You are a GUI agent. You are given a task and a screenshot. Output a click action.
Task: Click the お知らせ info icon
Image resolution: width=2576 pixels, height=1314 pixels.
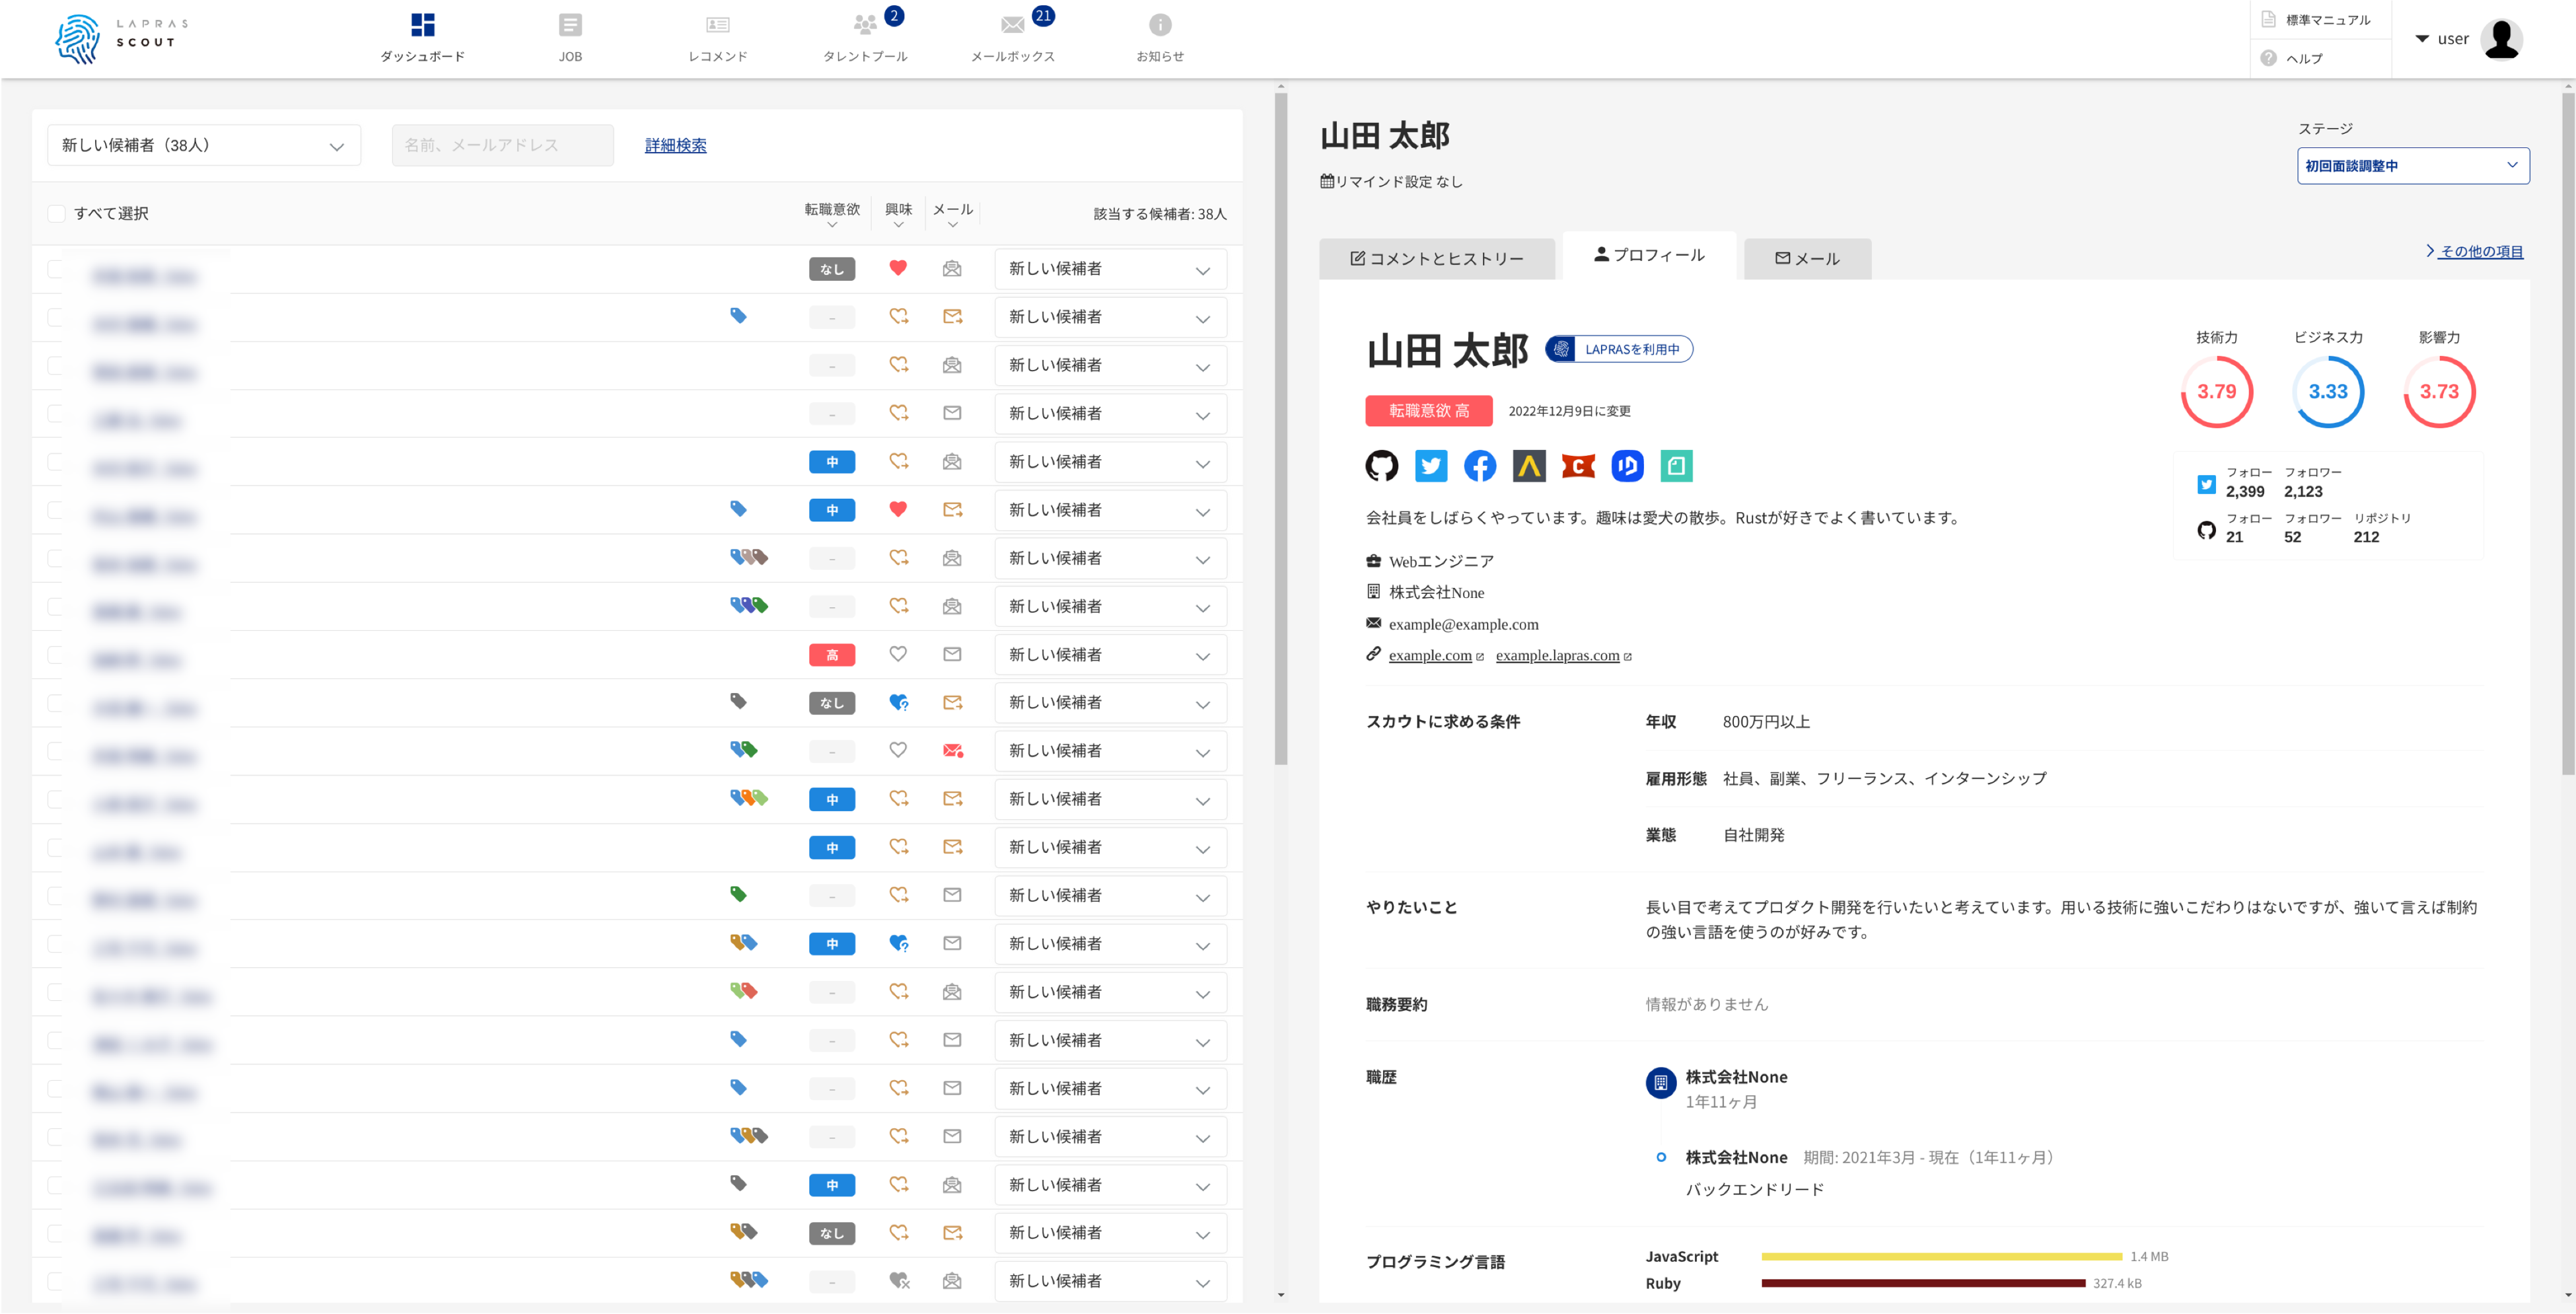1159,25
